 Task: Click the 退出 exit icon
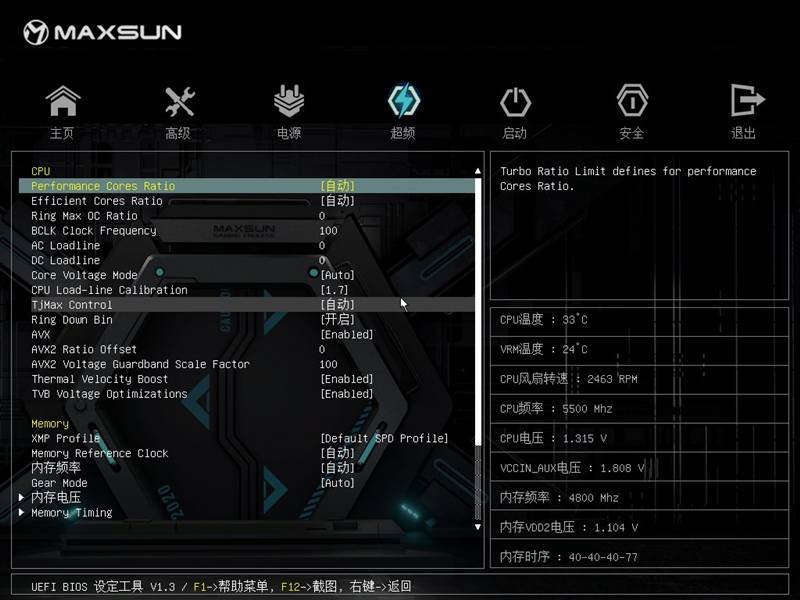tap(746, 100)
